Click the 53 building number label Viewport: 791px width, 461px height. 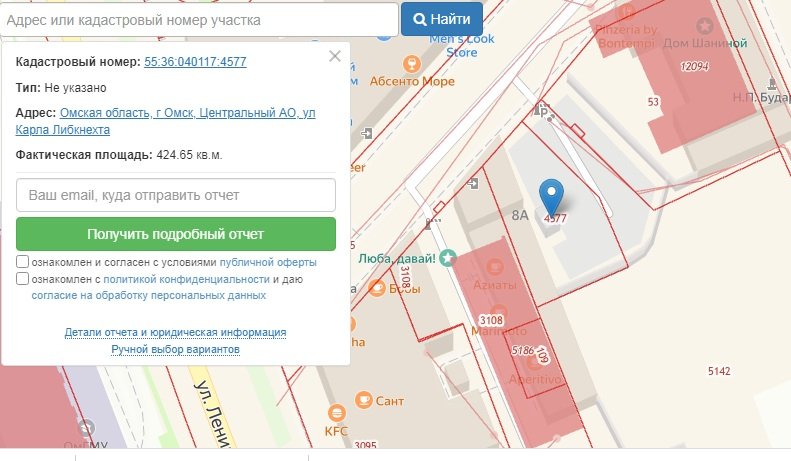653,102
